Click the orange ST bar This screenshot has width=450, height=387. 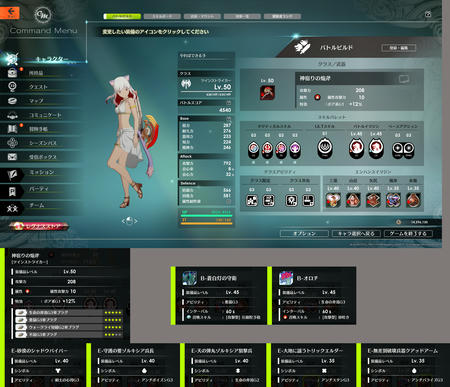tap(206, 223)
